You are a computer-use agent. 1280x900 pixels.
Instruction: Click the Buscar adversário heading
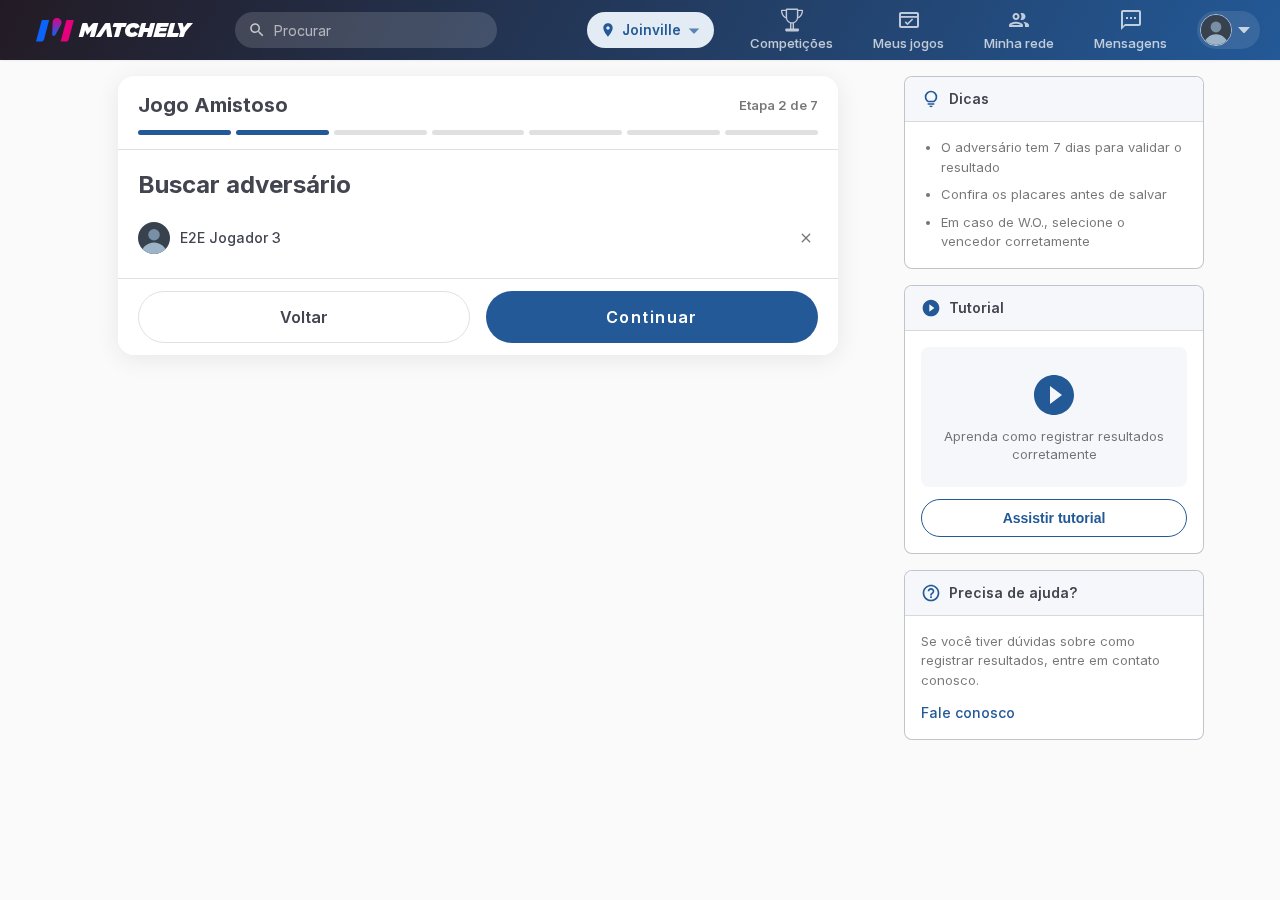click(244, 185)
